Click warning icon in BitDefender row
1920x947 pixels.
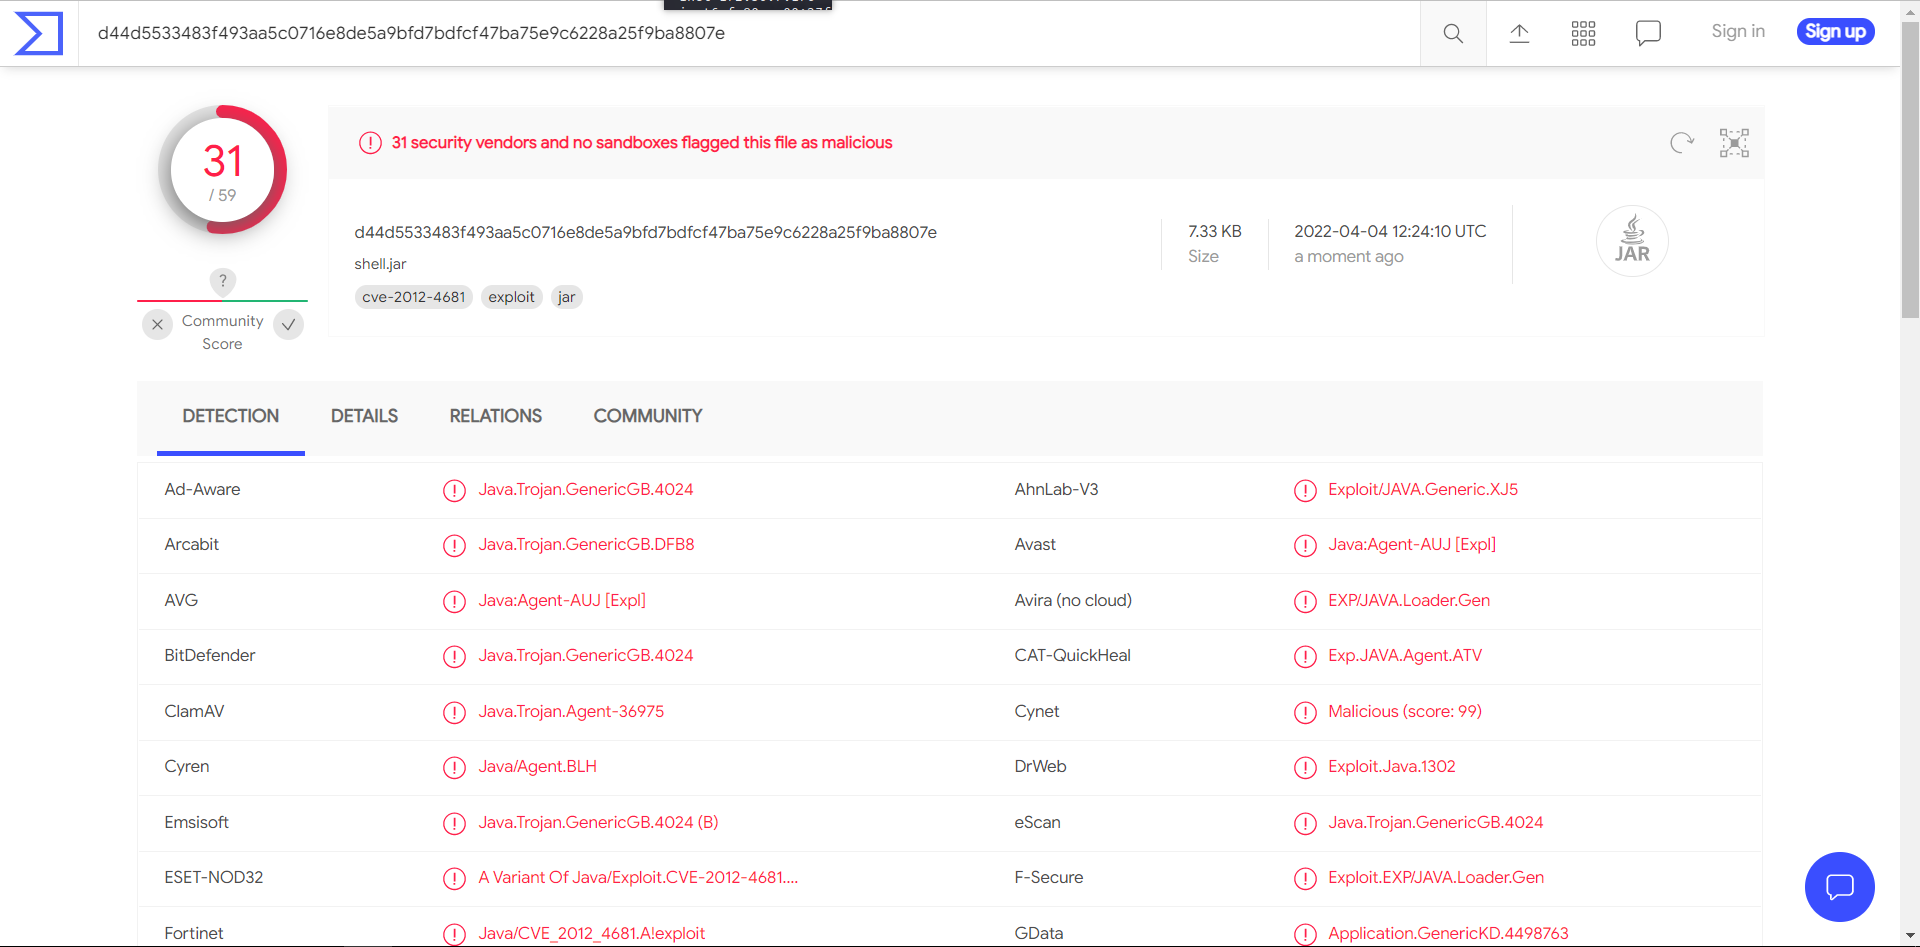click(454, 656)
